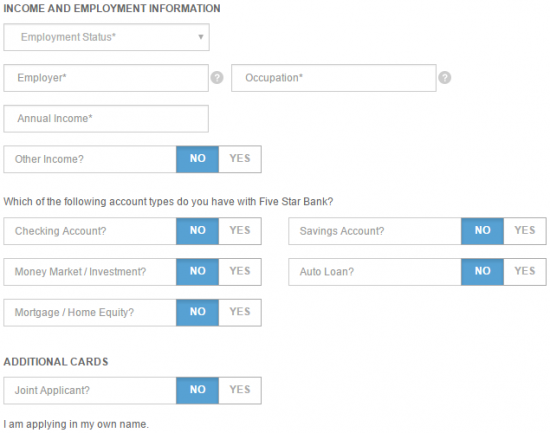Choose YES for Auto Loan
The image size is (550, 433).
pyautogui.click(x=525, y=272)
